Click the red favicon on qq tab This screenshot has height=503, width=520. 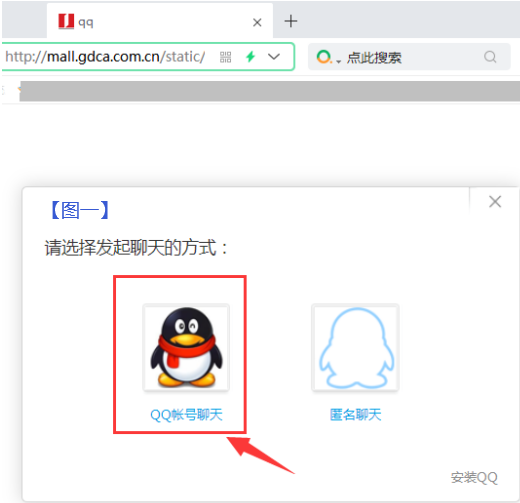tap(66, 21)
